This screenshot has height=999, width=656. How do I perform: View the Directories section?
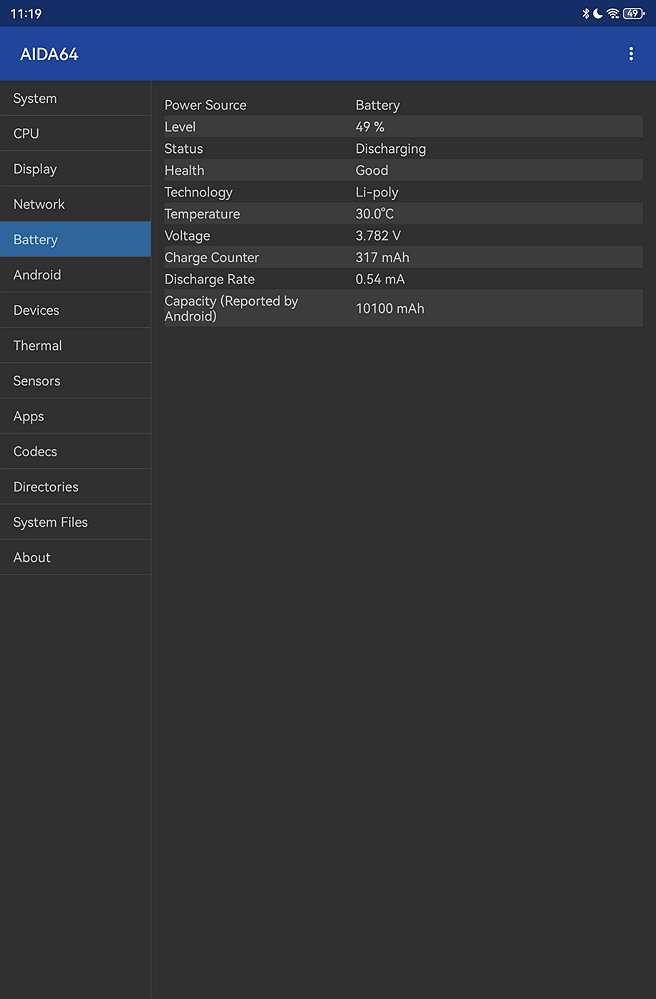pos(75,487)
